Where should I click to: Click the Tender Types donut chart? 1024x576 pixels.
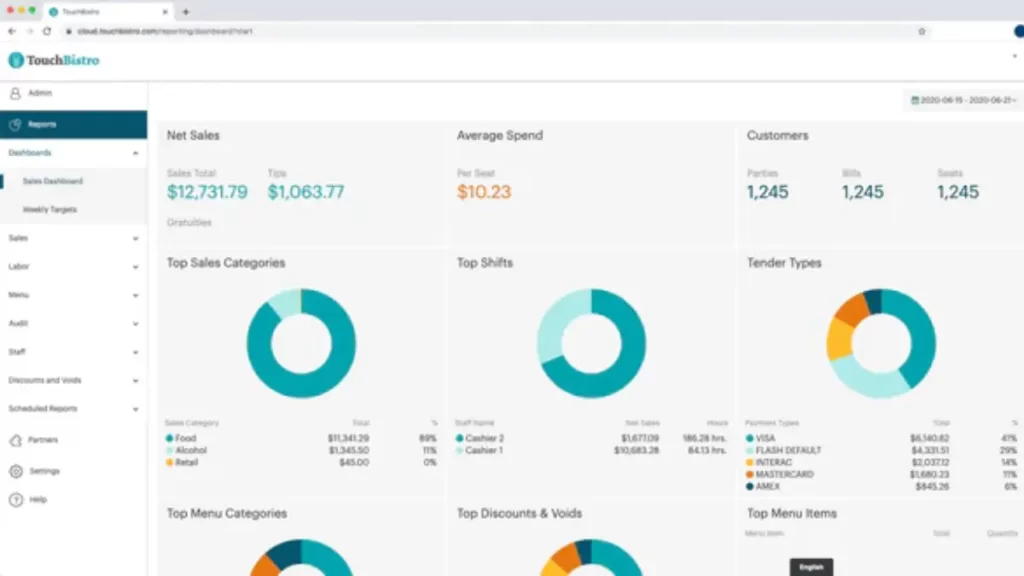pyautogui.click(x=882, y=344)
